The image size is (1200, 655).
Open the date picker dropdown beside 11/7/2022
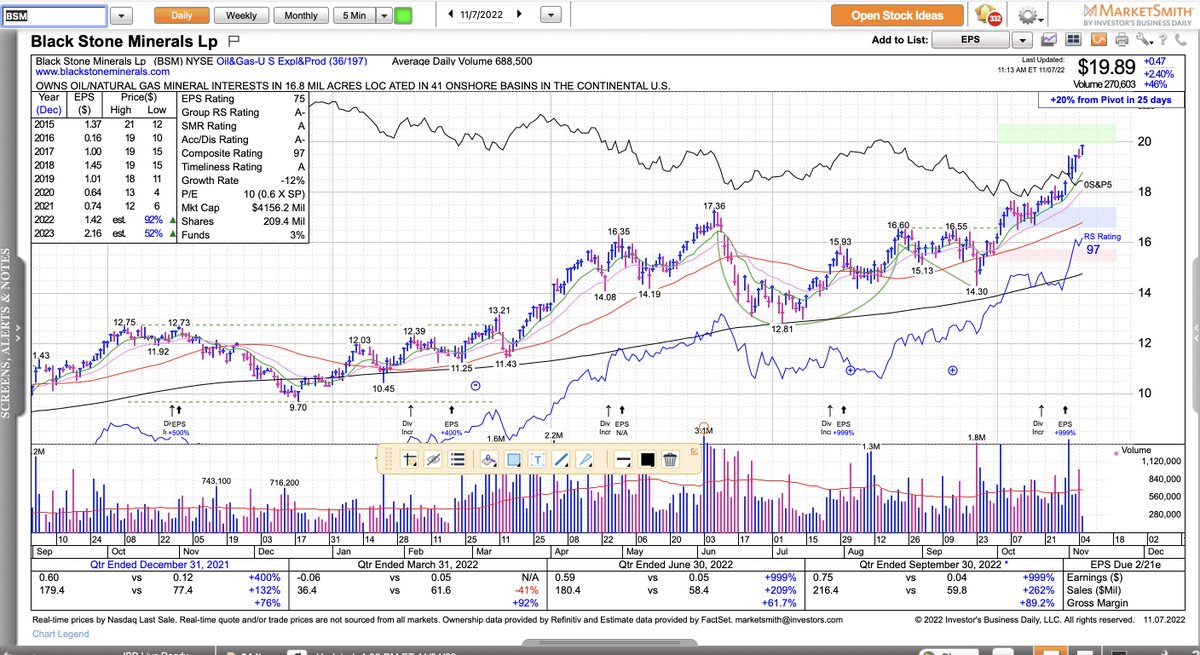pos(549,15)
